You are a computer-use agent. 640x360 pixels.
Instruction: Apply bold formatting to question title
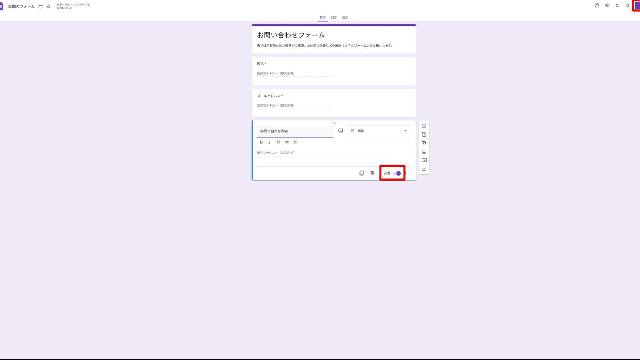click(x=261, y=142)
